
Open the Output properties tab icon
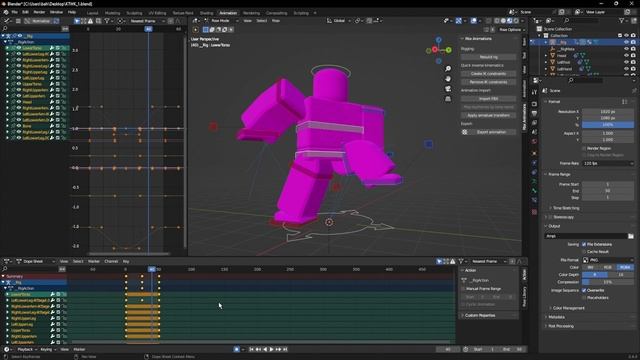pyautogui.click(x=534, y=113)
